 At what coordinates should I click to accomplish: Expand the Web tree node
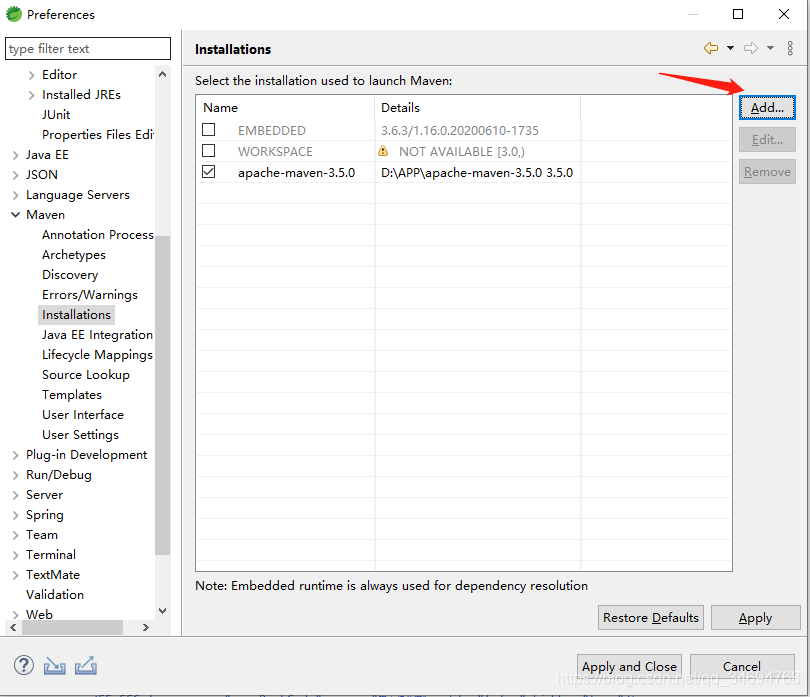point(15,615)
